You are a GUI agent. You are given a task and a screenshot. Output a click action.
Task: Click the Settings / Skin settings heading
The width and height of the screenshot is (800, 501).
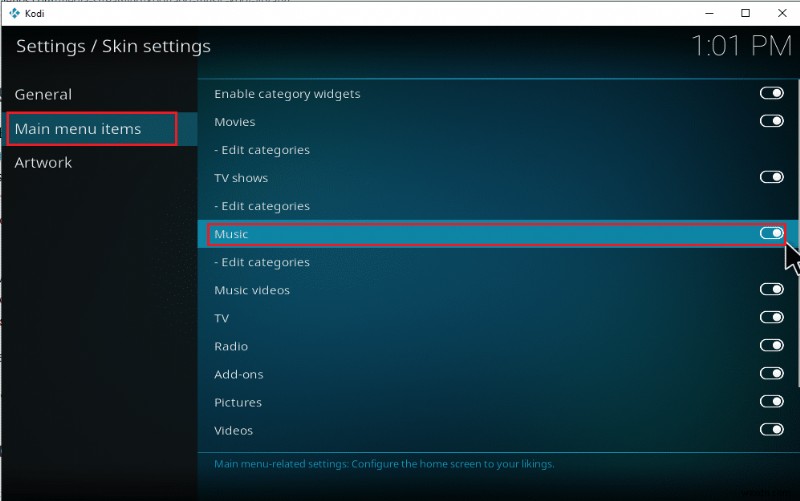pyautogui.click(x=113, y=46)
